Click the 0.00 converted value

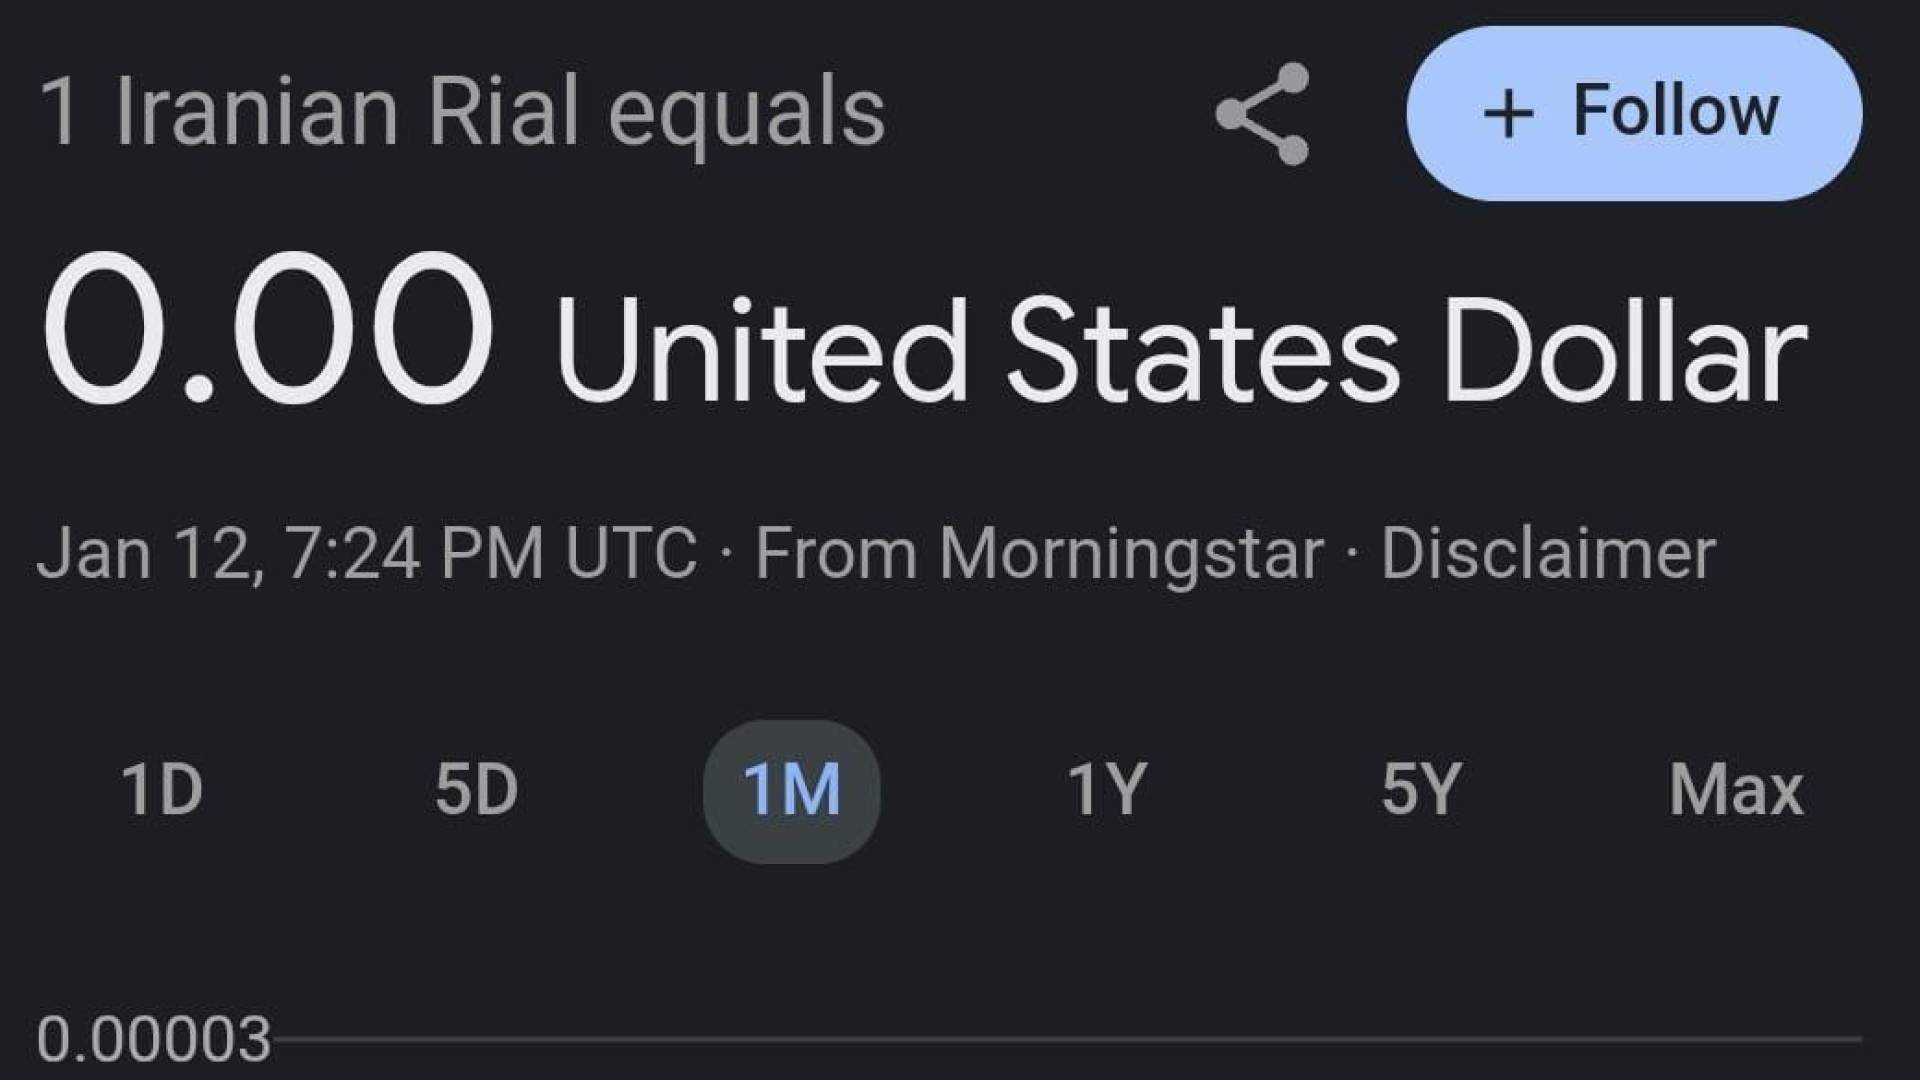coord(267,330)
